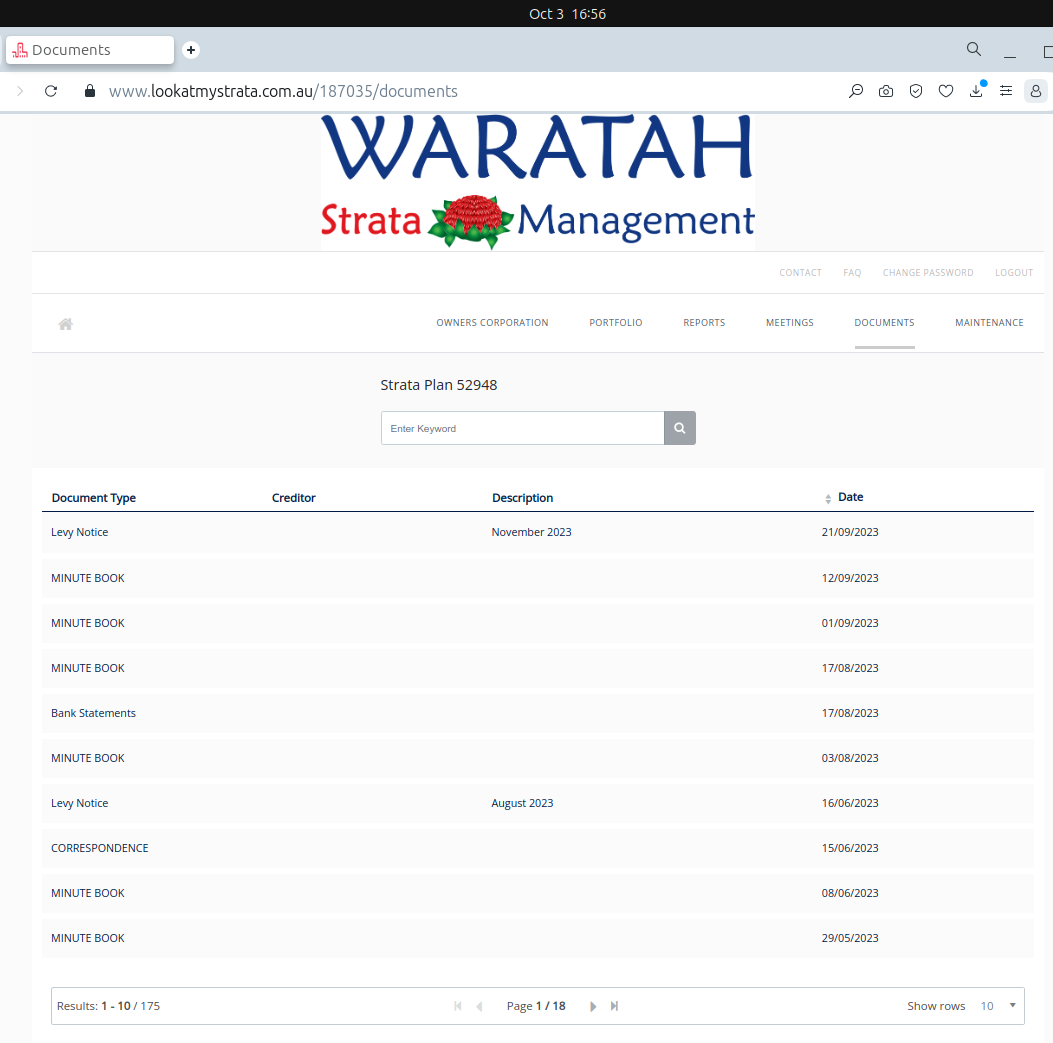The image size is (1053, 1043).
Task: Click the padlock site security icon
Action: tap(89, 91)
